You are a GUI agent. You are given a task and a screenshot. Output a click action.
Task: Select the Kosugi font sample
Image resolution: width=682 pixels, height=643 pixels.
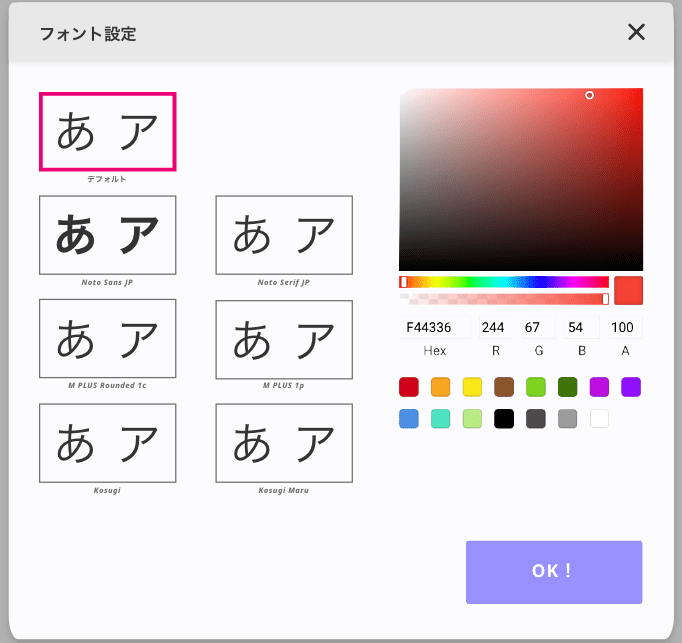click(108, 443)
